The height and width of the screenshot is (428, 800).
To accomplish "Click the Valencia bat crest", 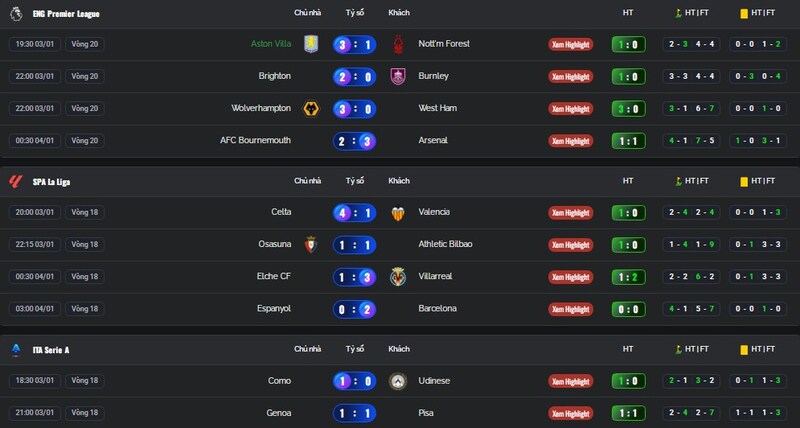I will tap(399, 212).
